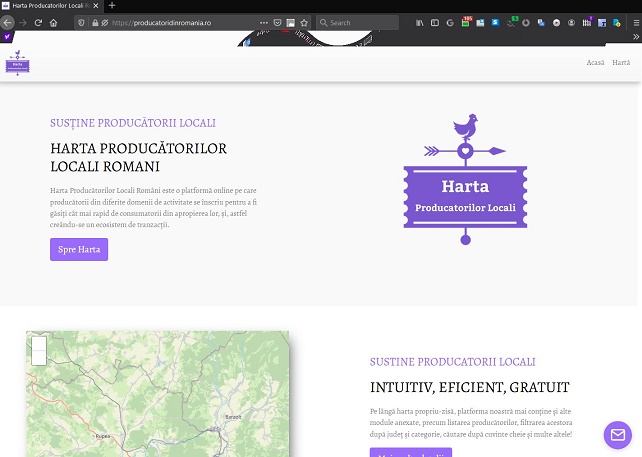
Task: Click the Harta site logo in header
Action: [x=18, y=65]
